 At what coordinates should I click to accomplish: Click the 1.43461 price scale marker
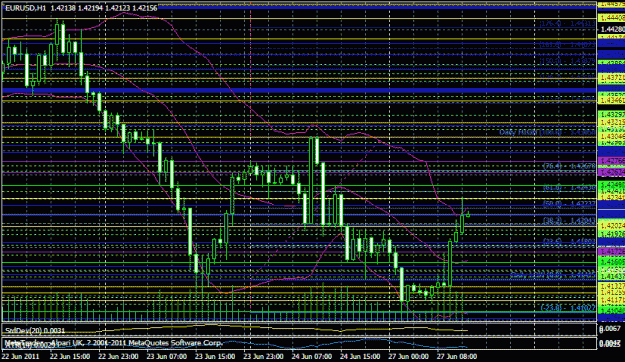pyautogui.click(x=611, y=100)
